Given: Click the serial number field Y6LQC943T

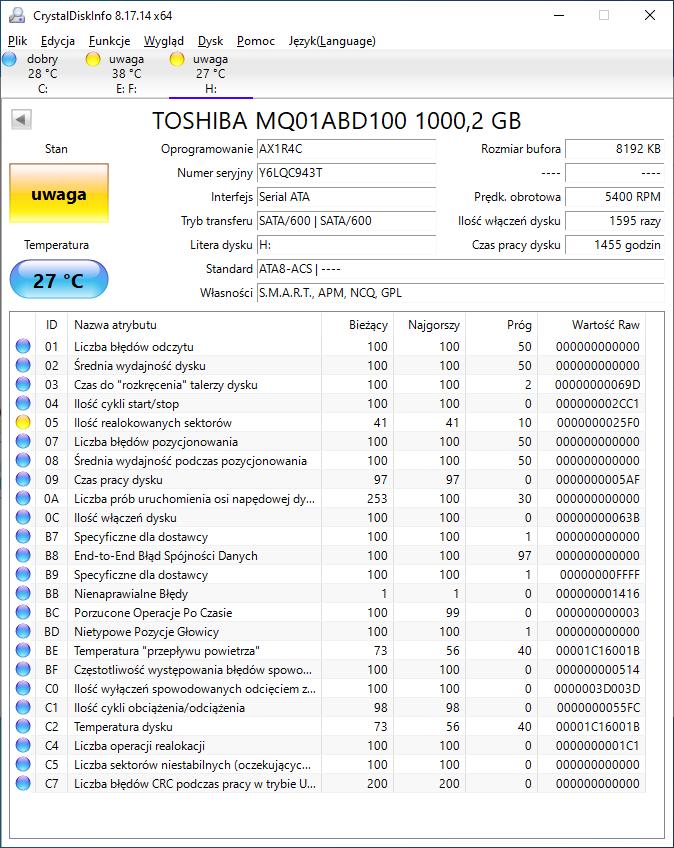Looking at the screenshot, I should pos(346,173).
